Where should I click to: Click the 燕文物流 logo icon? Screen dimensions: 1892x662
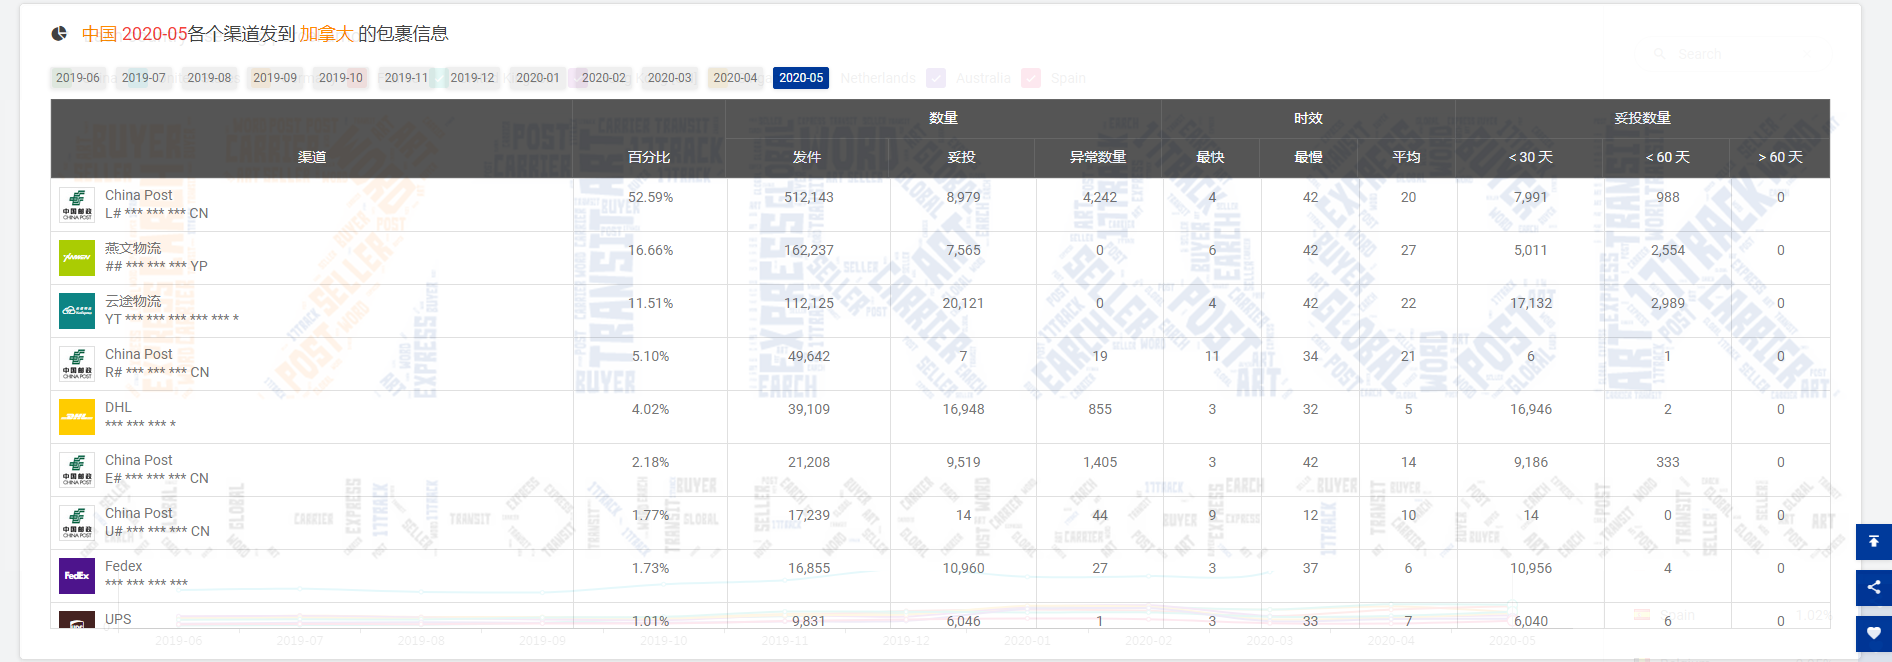pyautogui.click(x=77, y=258)
